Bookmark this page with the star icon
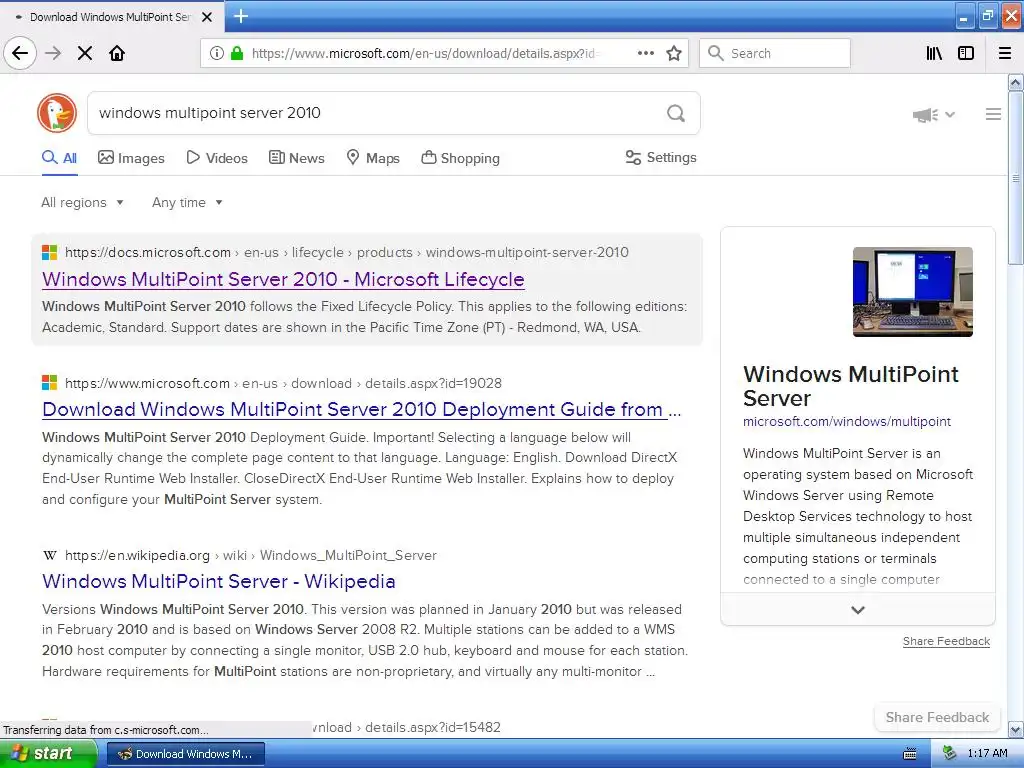This screenshot has width=1024, height=768. [674, 53]
